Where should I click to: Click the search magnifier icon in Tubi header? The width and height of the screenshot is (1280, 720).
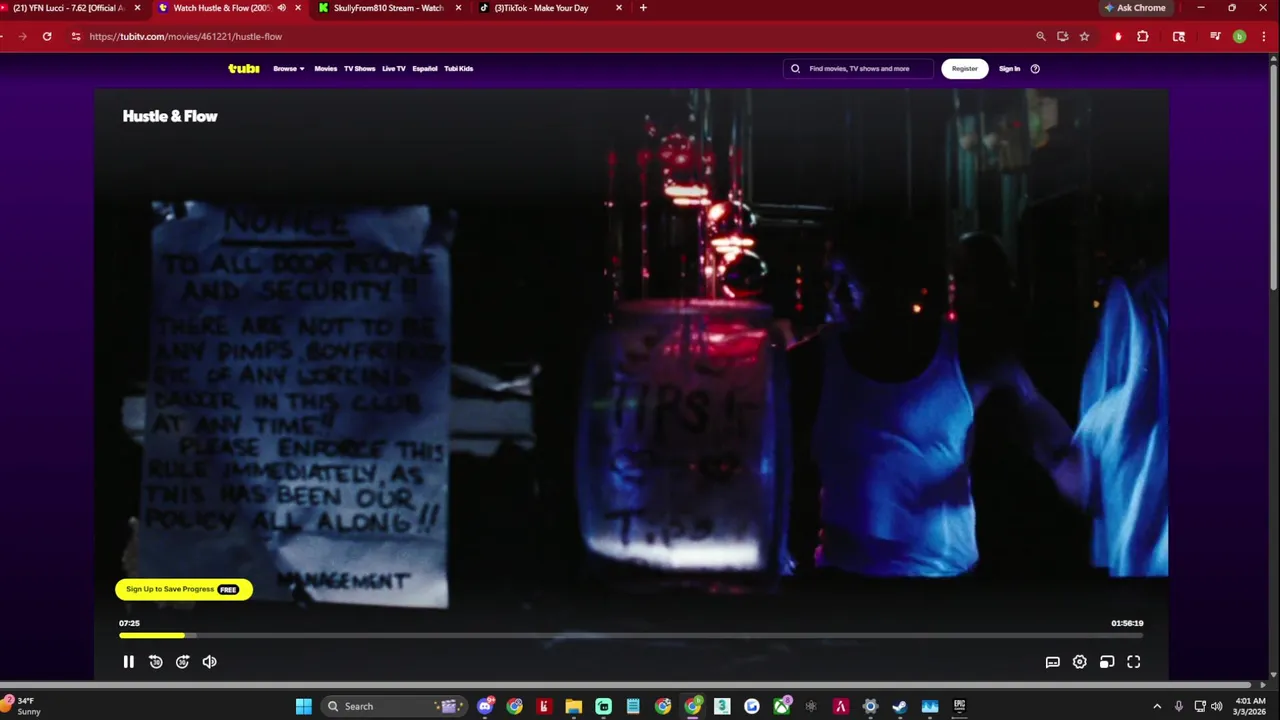tap(796, 69)
